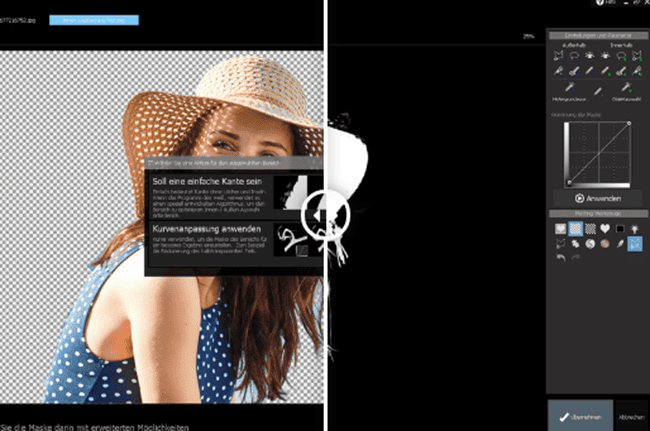Select the highlighted blue matting tool
The height and width of the screenshot is (431, 650).
[x=634, y=243]
